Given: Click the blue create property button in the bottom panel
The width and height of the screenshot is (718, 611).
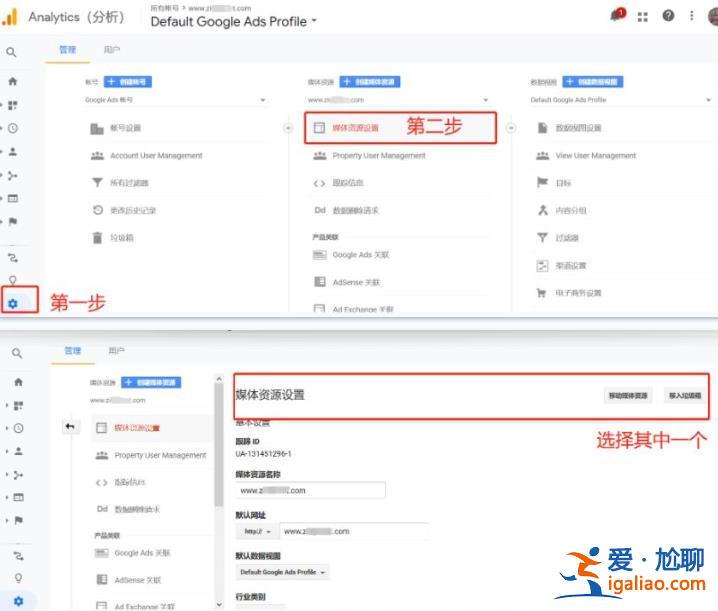Looking at the screenshot, I should click(151, 382).
